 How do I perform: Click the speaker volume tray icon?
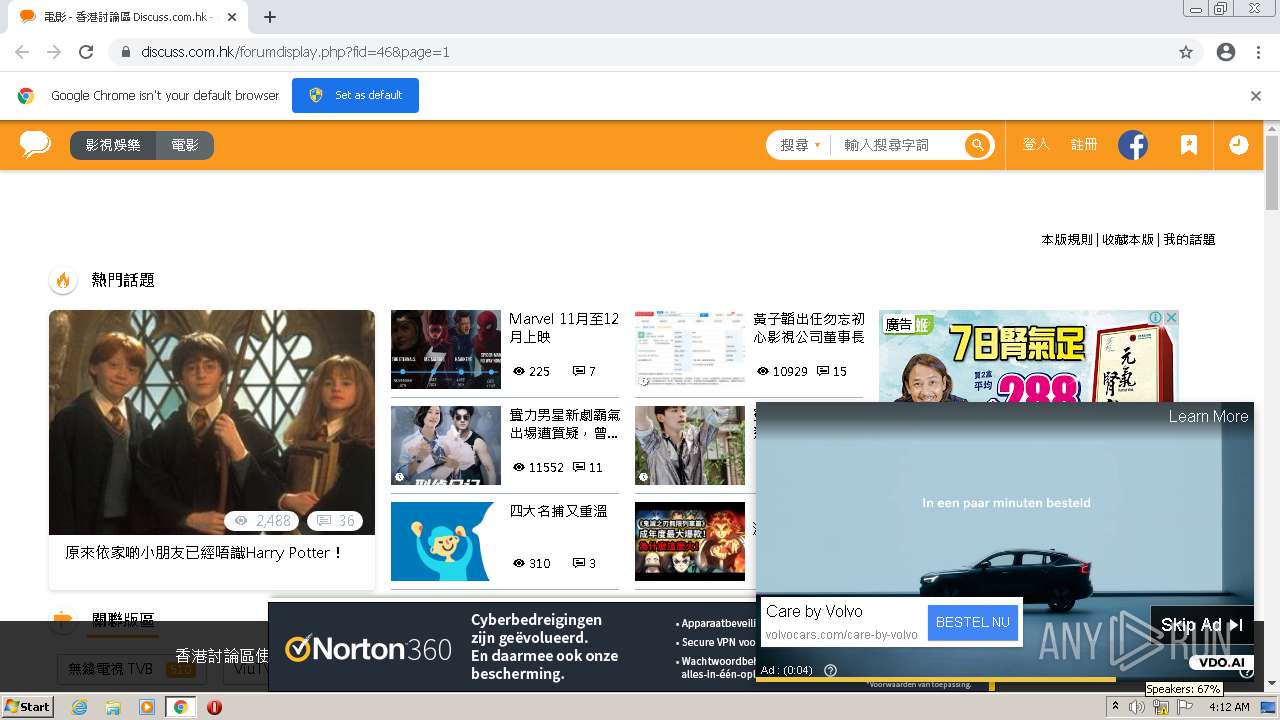tap(1137, 707)
